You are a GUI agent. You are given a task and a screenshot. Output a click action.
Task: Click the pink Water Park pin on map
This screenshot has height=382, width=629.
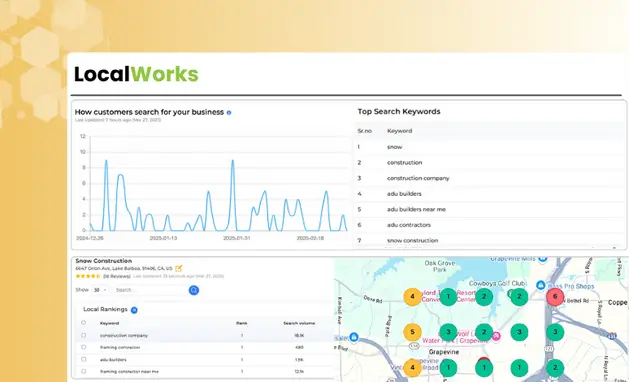click(496, 336)
